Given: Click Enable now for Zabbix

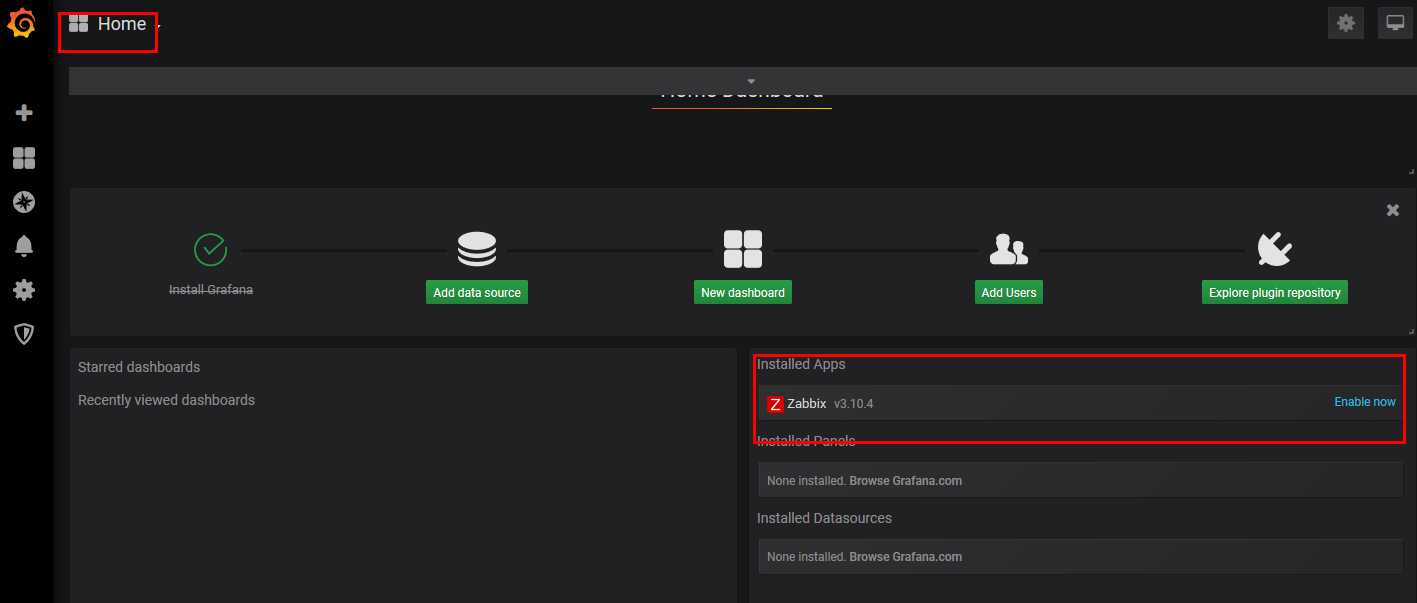Looking at the screenshot, I should tap(1365, 402).
